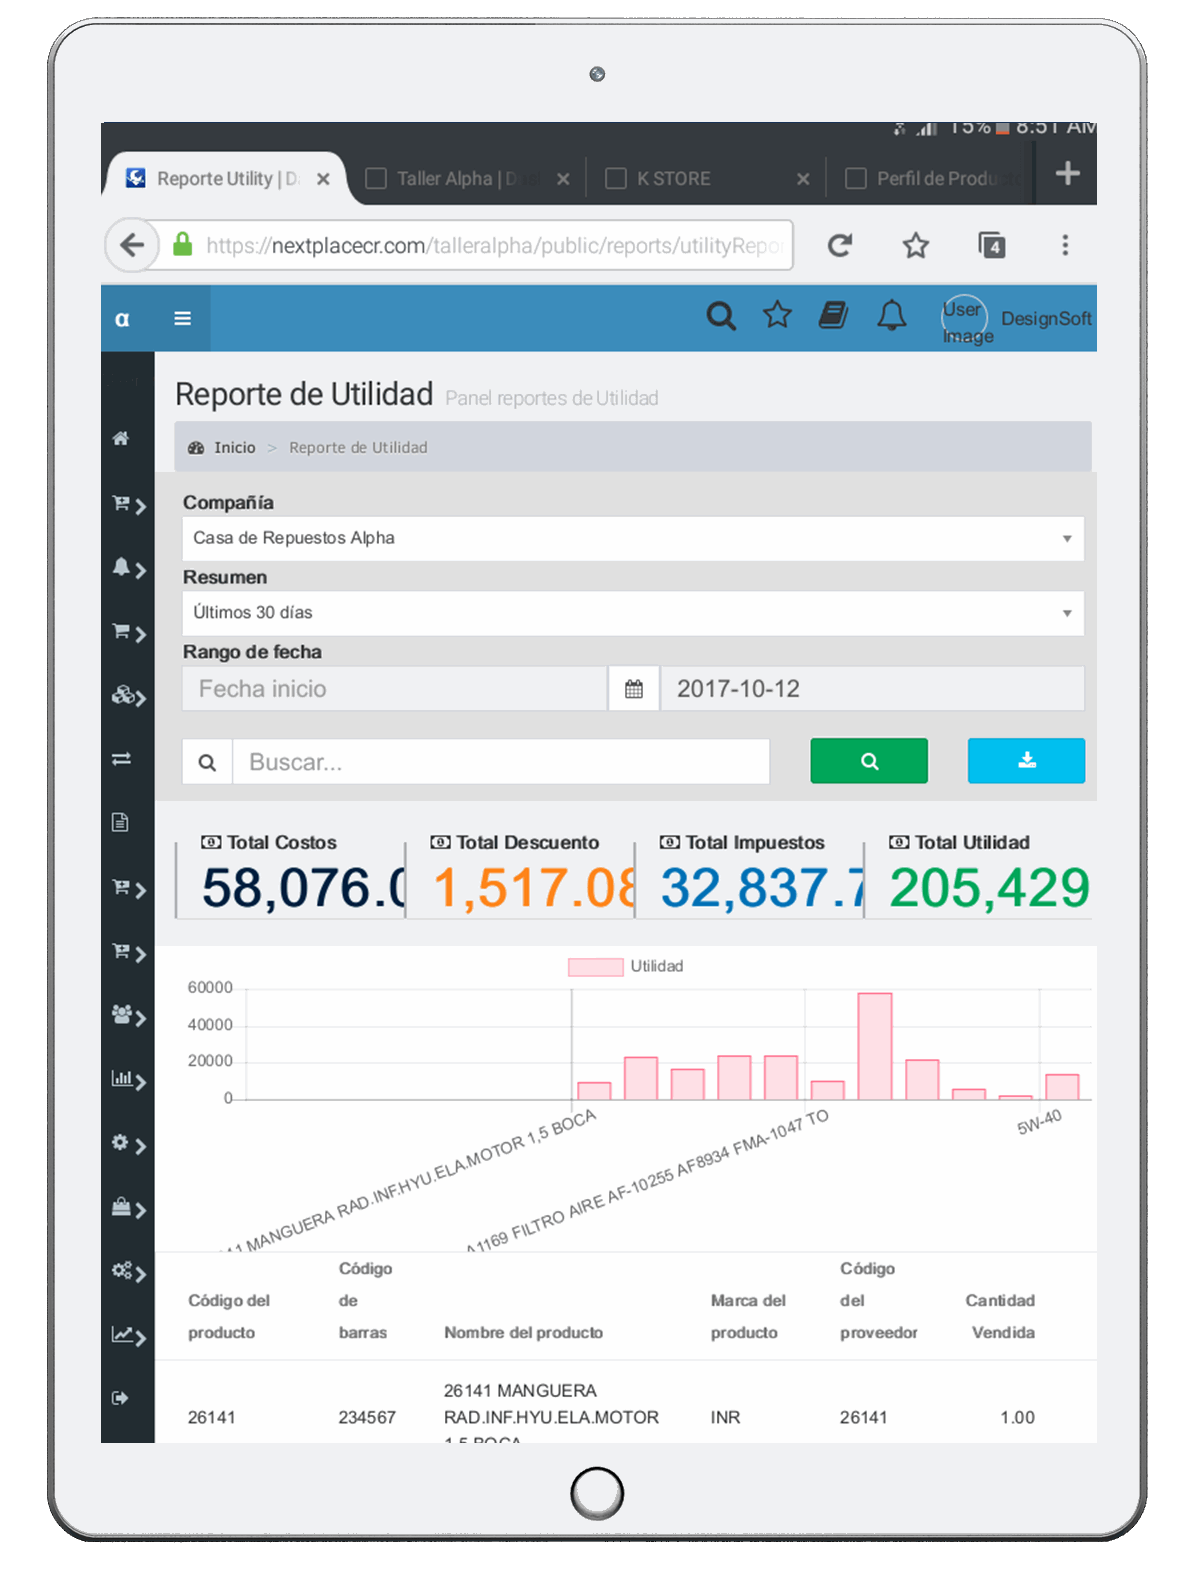Reload the page in browser
1200x1583 pixels.
[x=840, y=245]
